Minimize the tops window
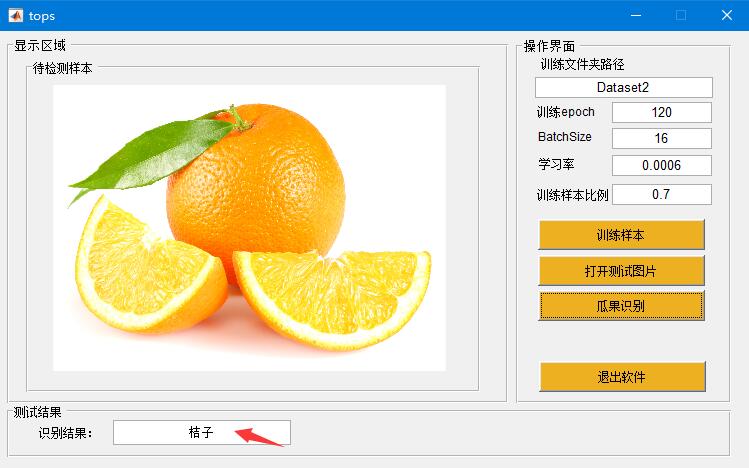Screen dimensions: 749x468 pos(636,15)
